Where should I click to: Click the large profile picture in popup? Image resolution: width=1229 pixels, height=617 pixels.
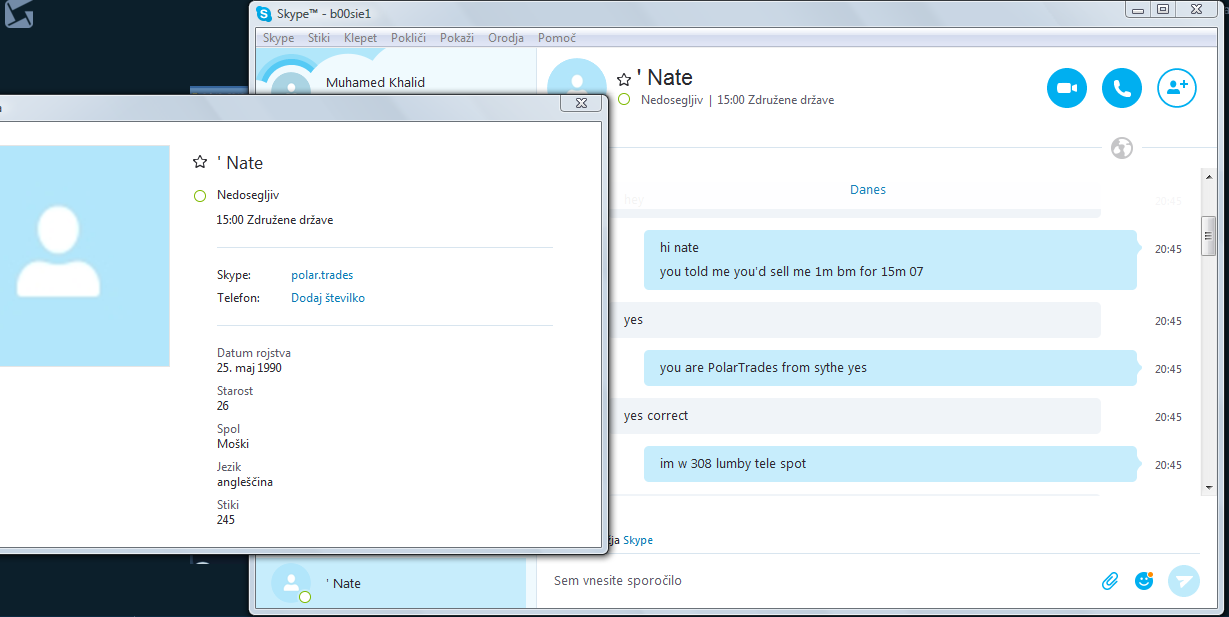pos(85,255)
